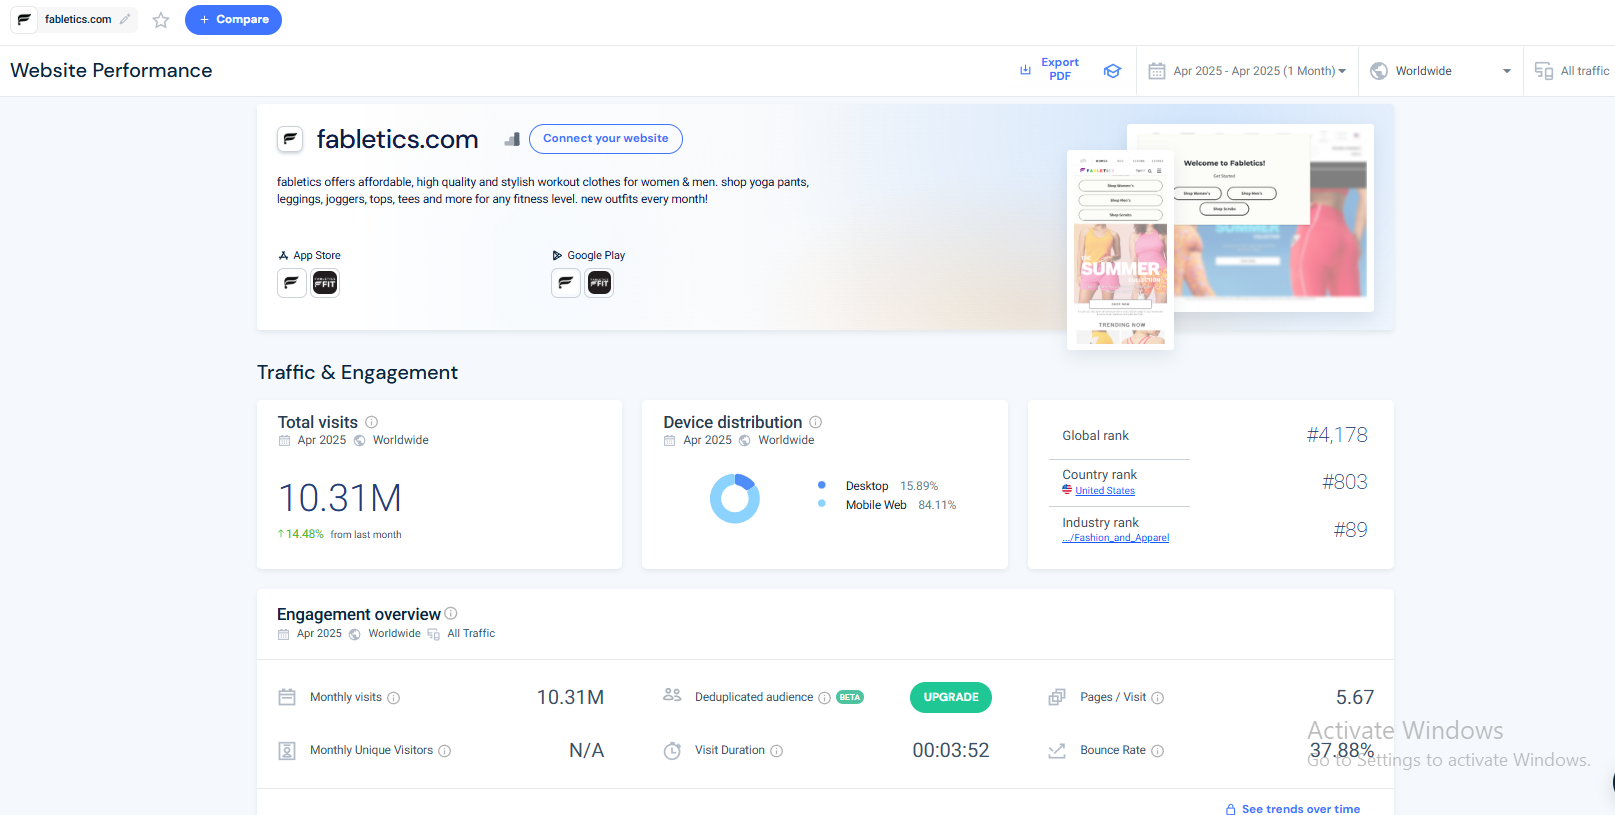Click the Monthly Unique Visitors person icon
1615x815 pixels.
[287, 750]
